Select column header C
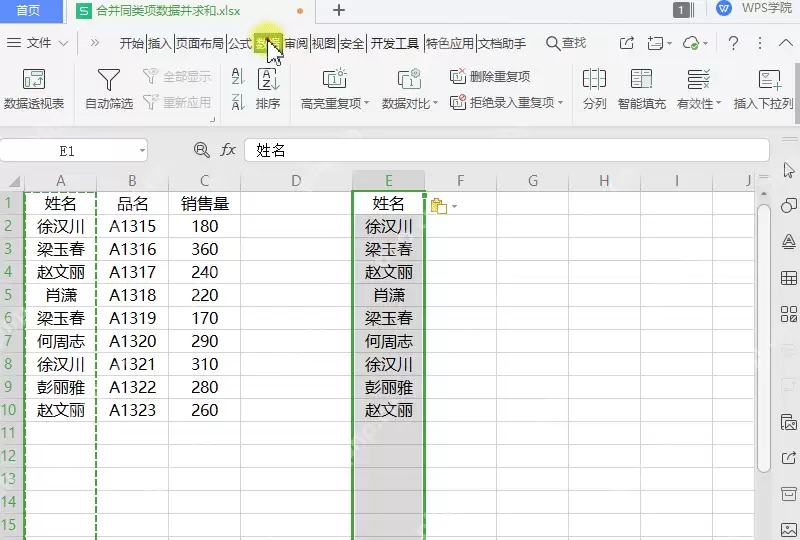 click(204, 181)
